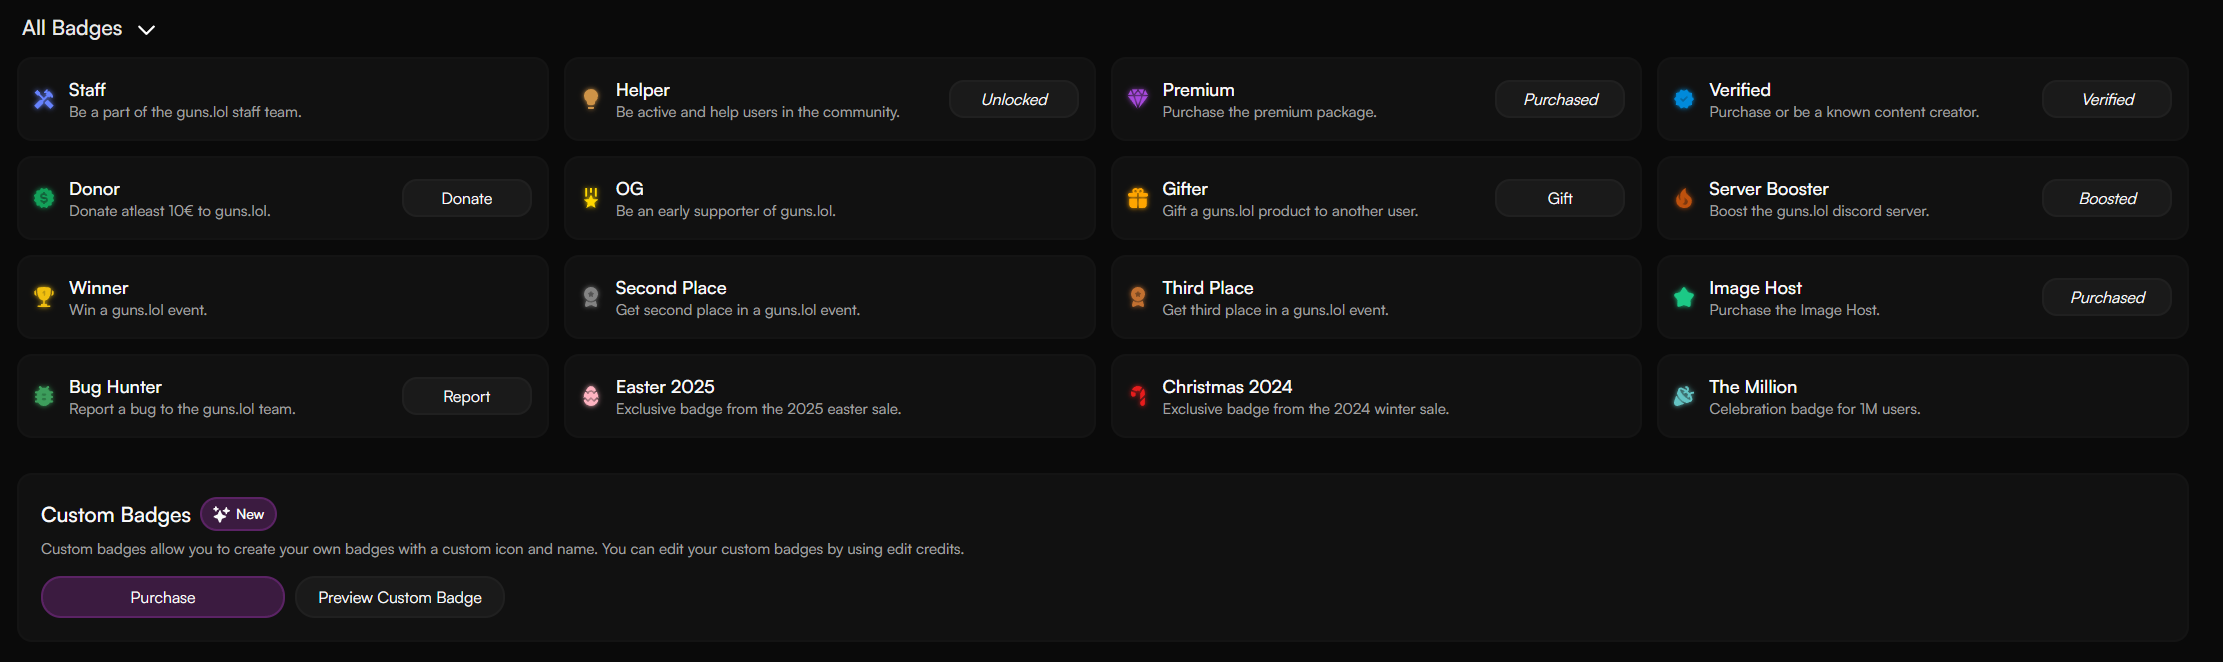2223x662 pixels.
Task: Click Purchased status on Image Host badge
Action: point(2107,297)
